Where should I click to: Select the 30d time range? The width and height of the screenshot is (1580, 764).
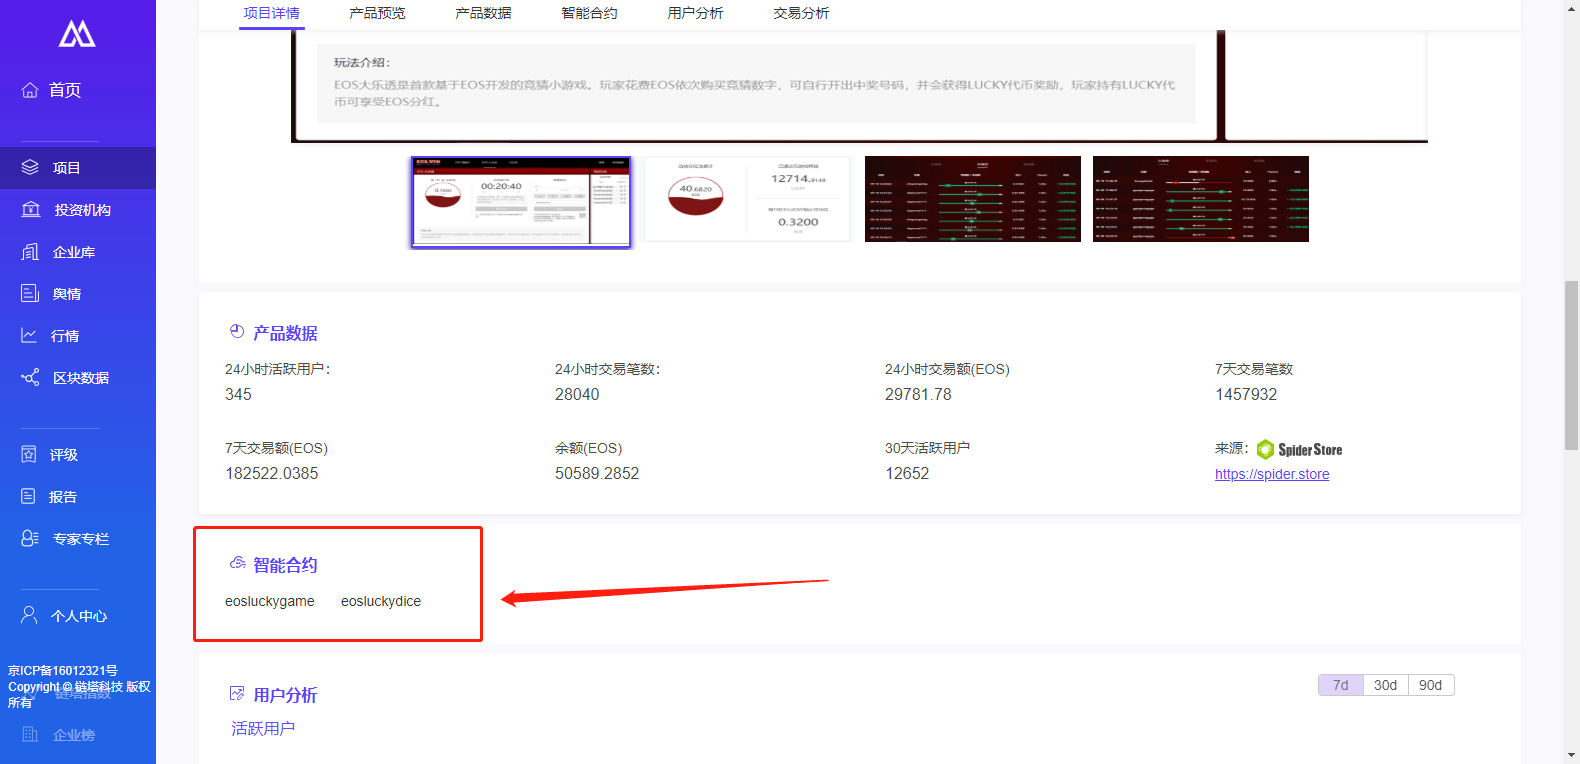pyautogui.click(x=1386, y=685)
